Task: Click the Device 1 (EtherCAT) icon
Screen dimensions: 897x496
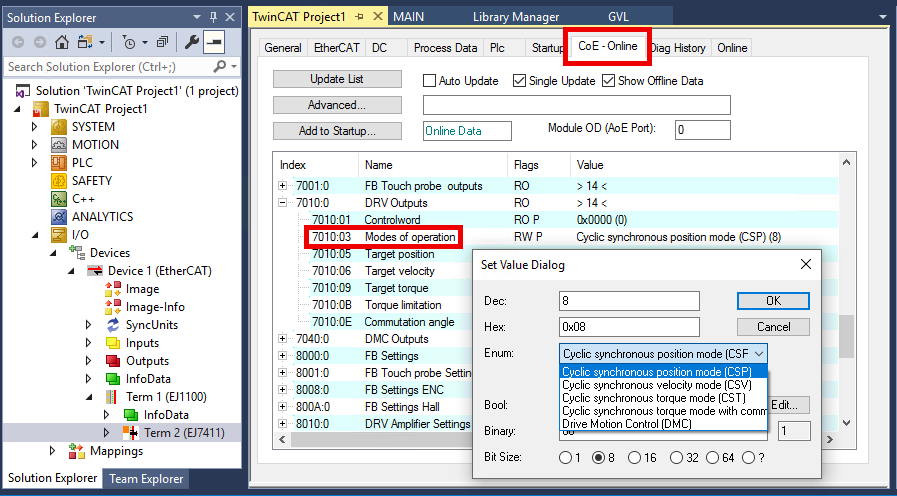Action: [95, 271]
